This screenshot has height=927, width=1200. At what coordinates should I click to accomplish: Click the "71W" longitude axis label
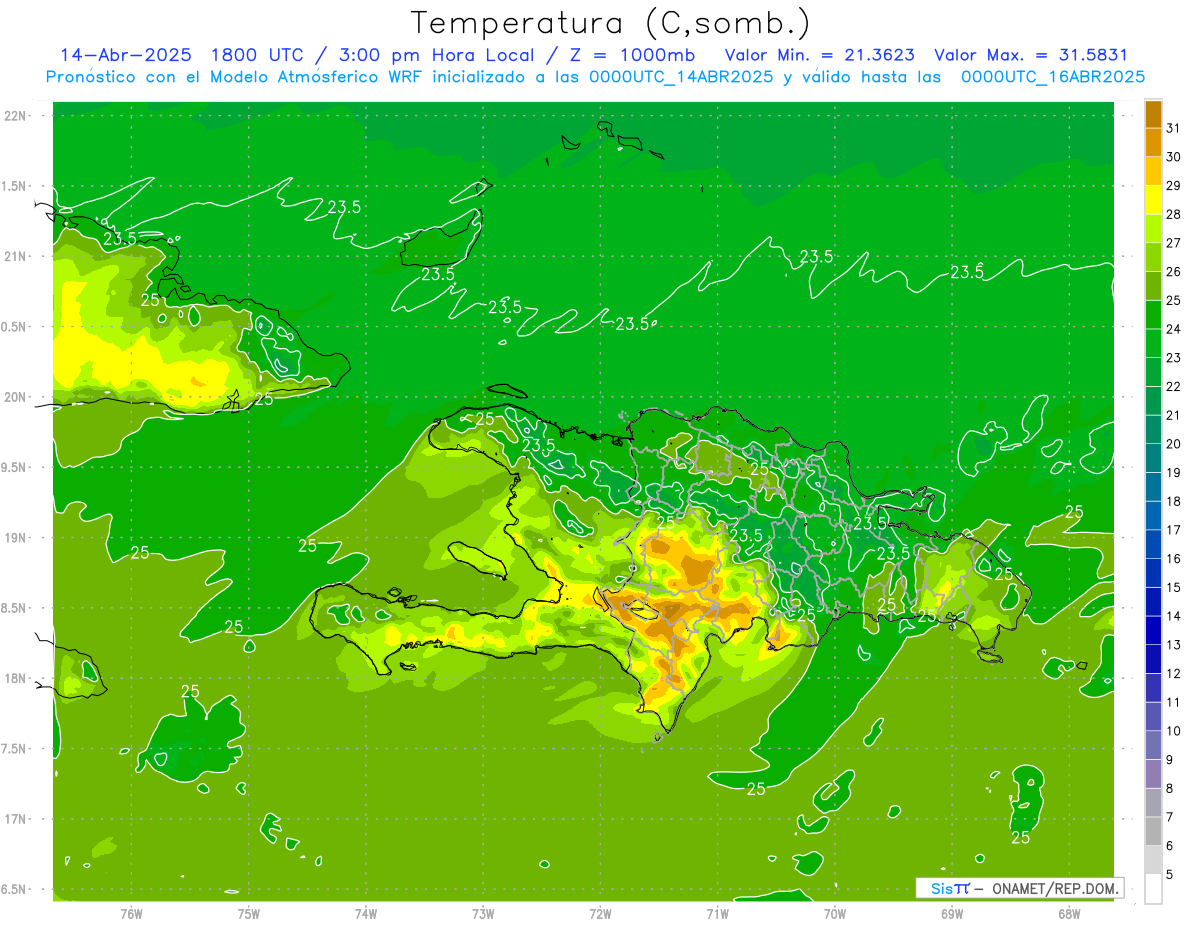click(717, 913)
